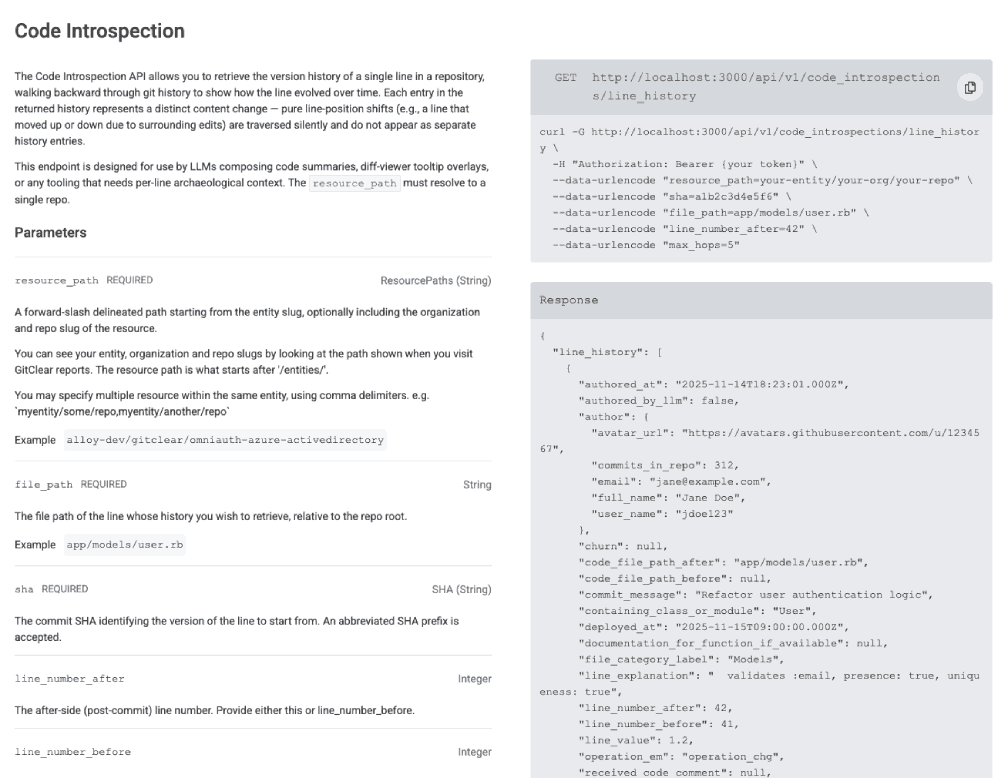Click the line_number_after parameter name

[x=69, y=679]
